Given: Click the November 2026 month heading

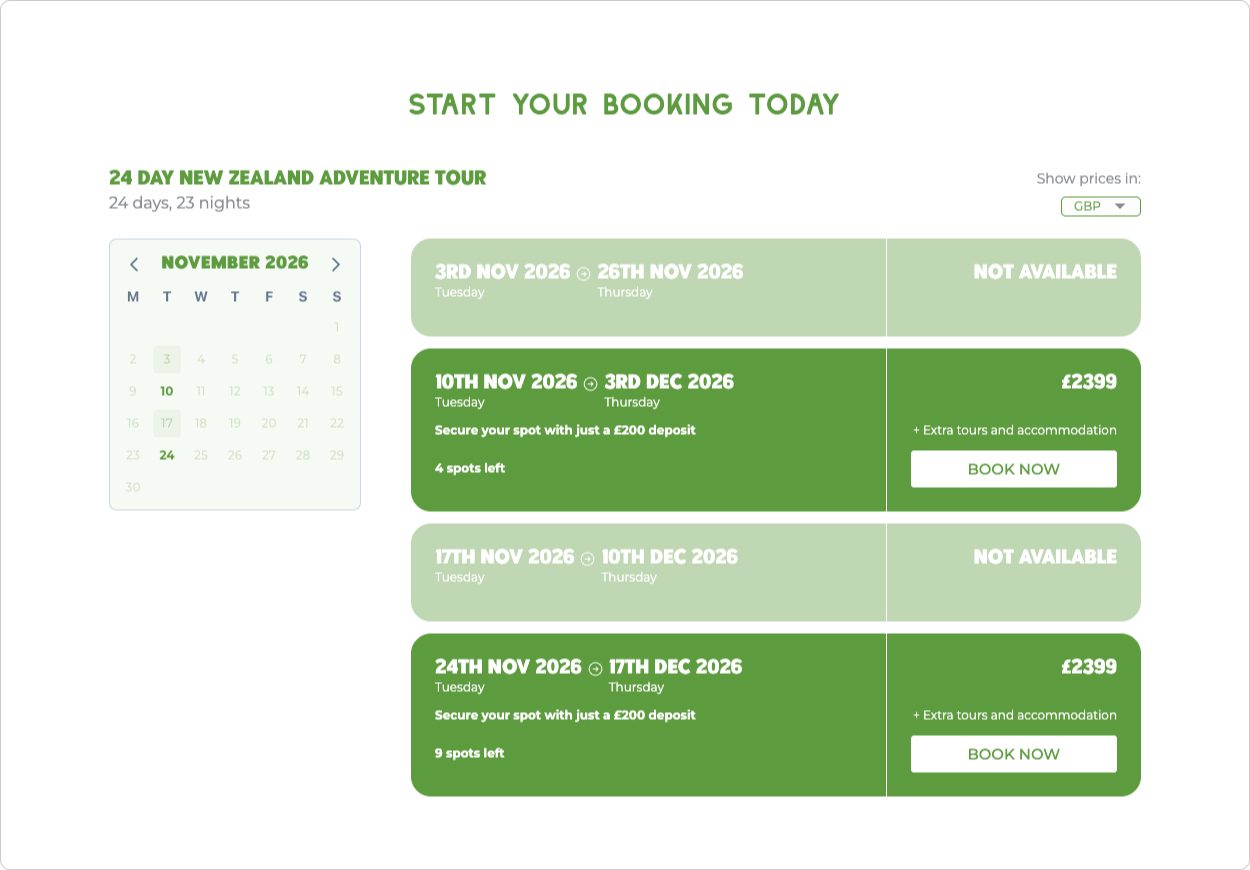Looking at the screenshot, I should coord(235,263).
